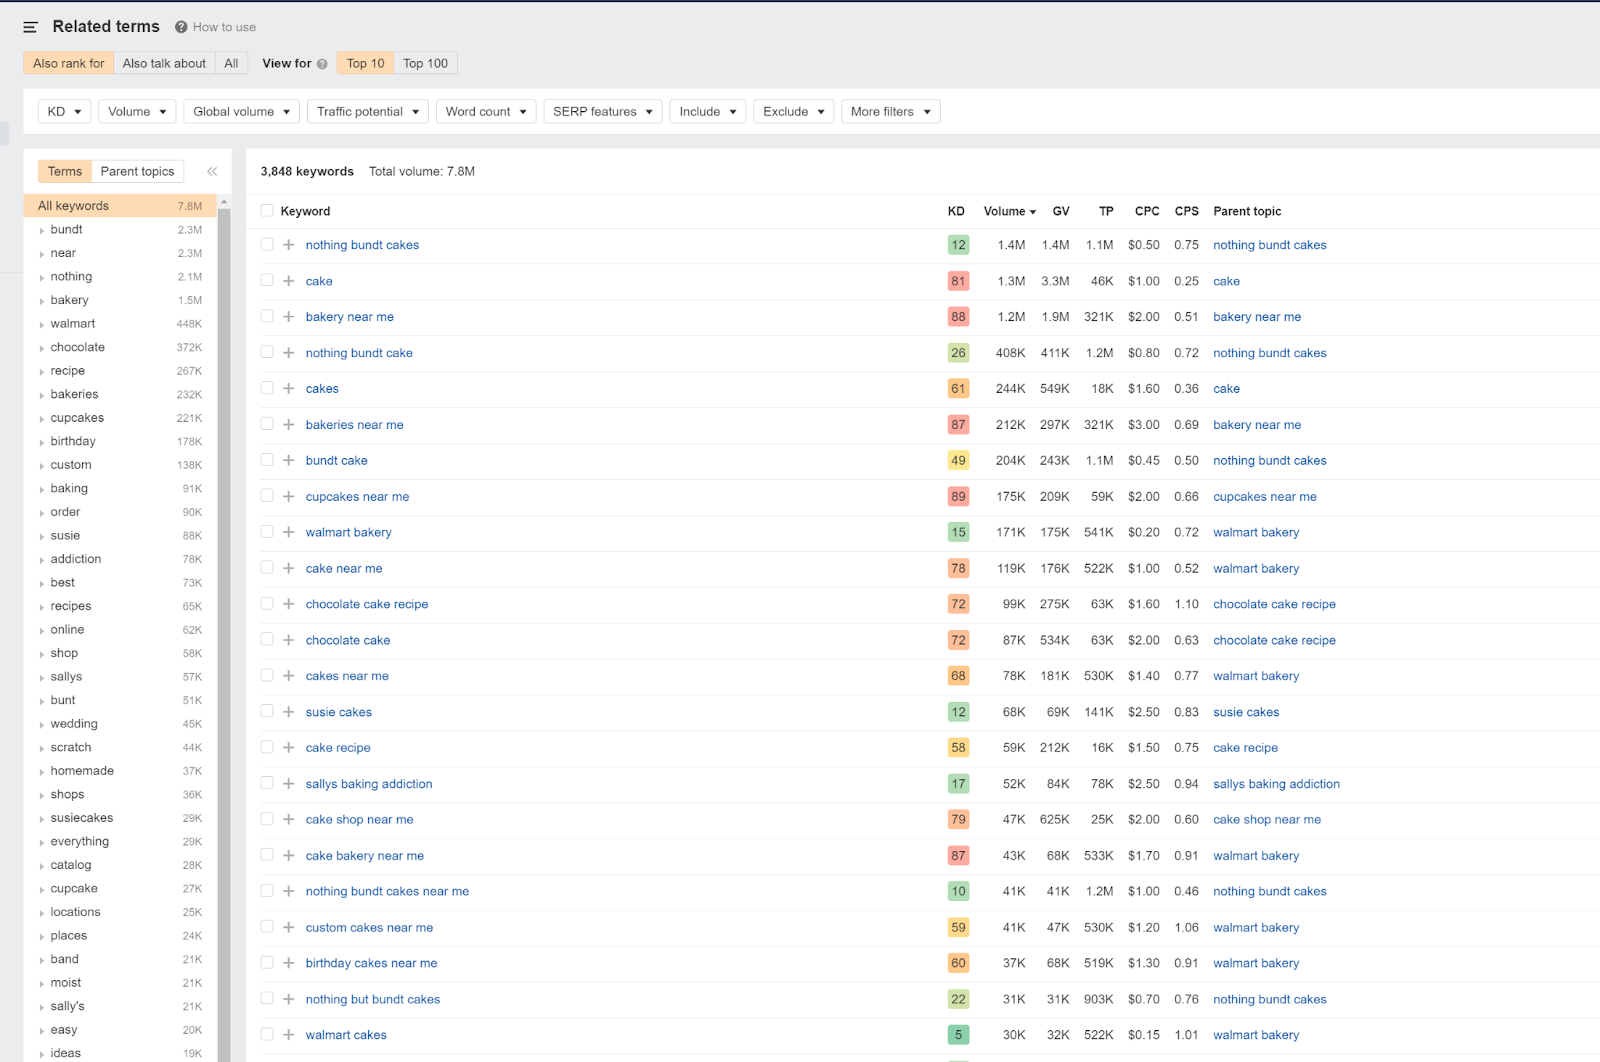Select the Top 10 view option

(x=366, y=64)
